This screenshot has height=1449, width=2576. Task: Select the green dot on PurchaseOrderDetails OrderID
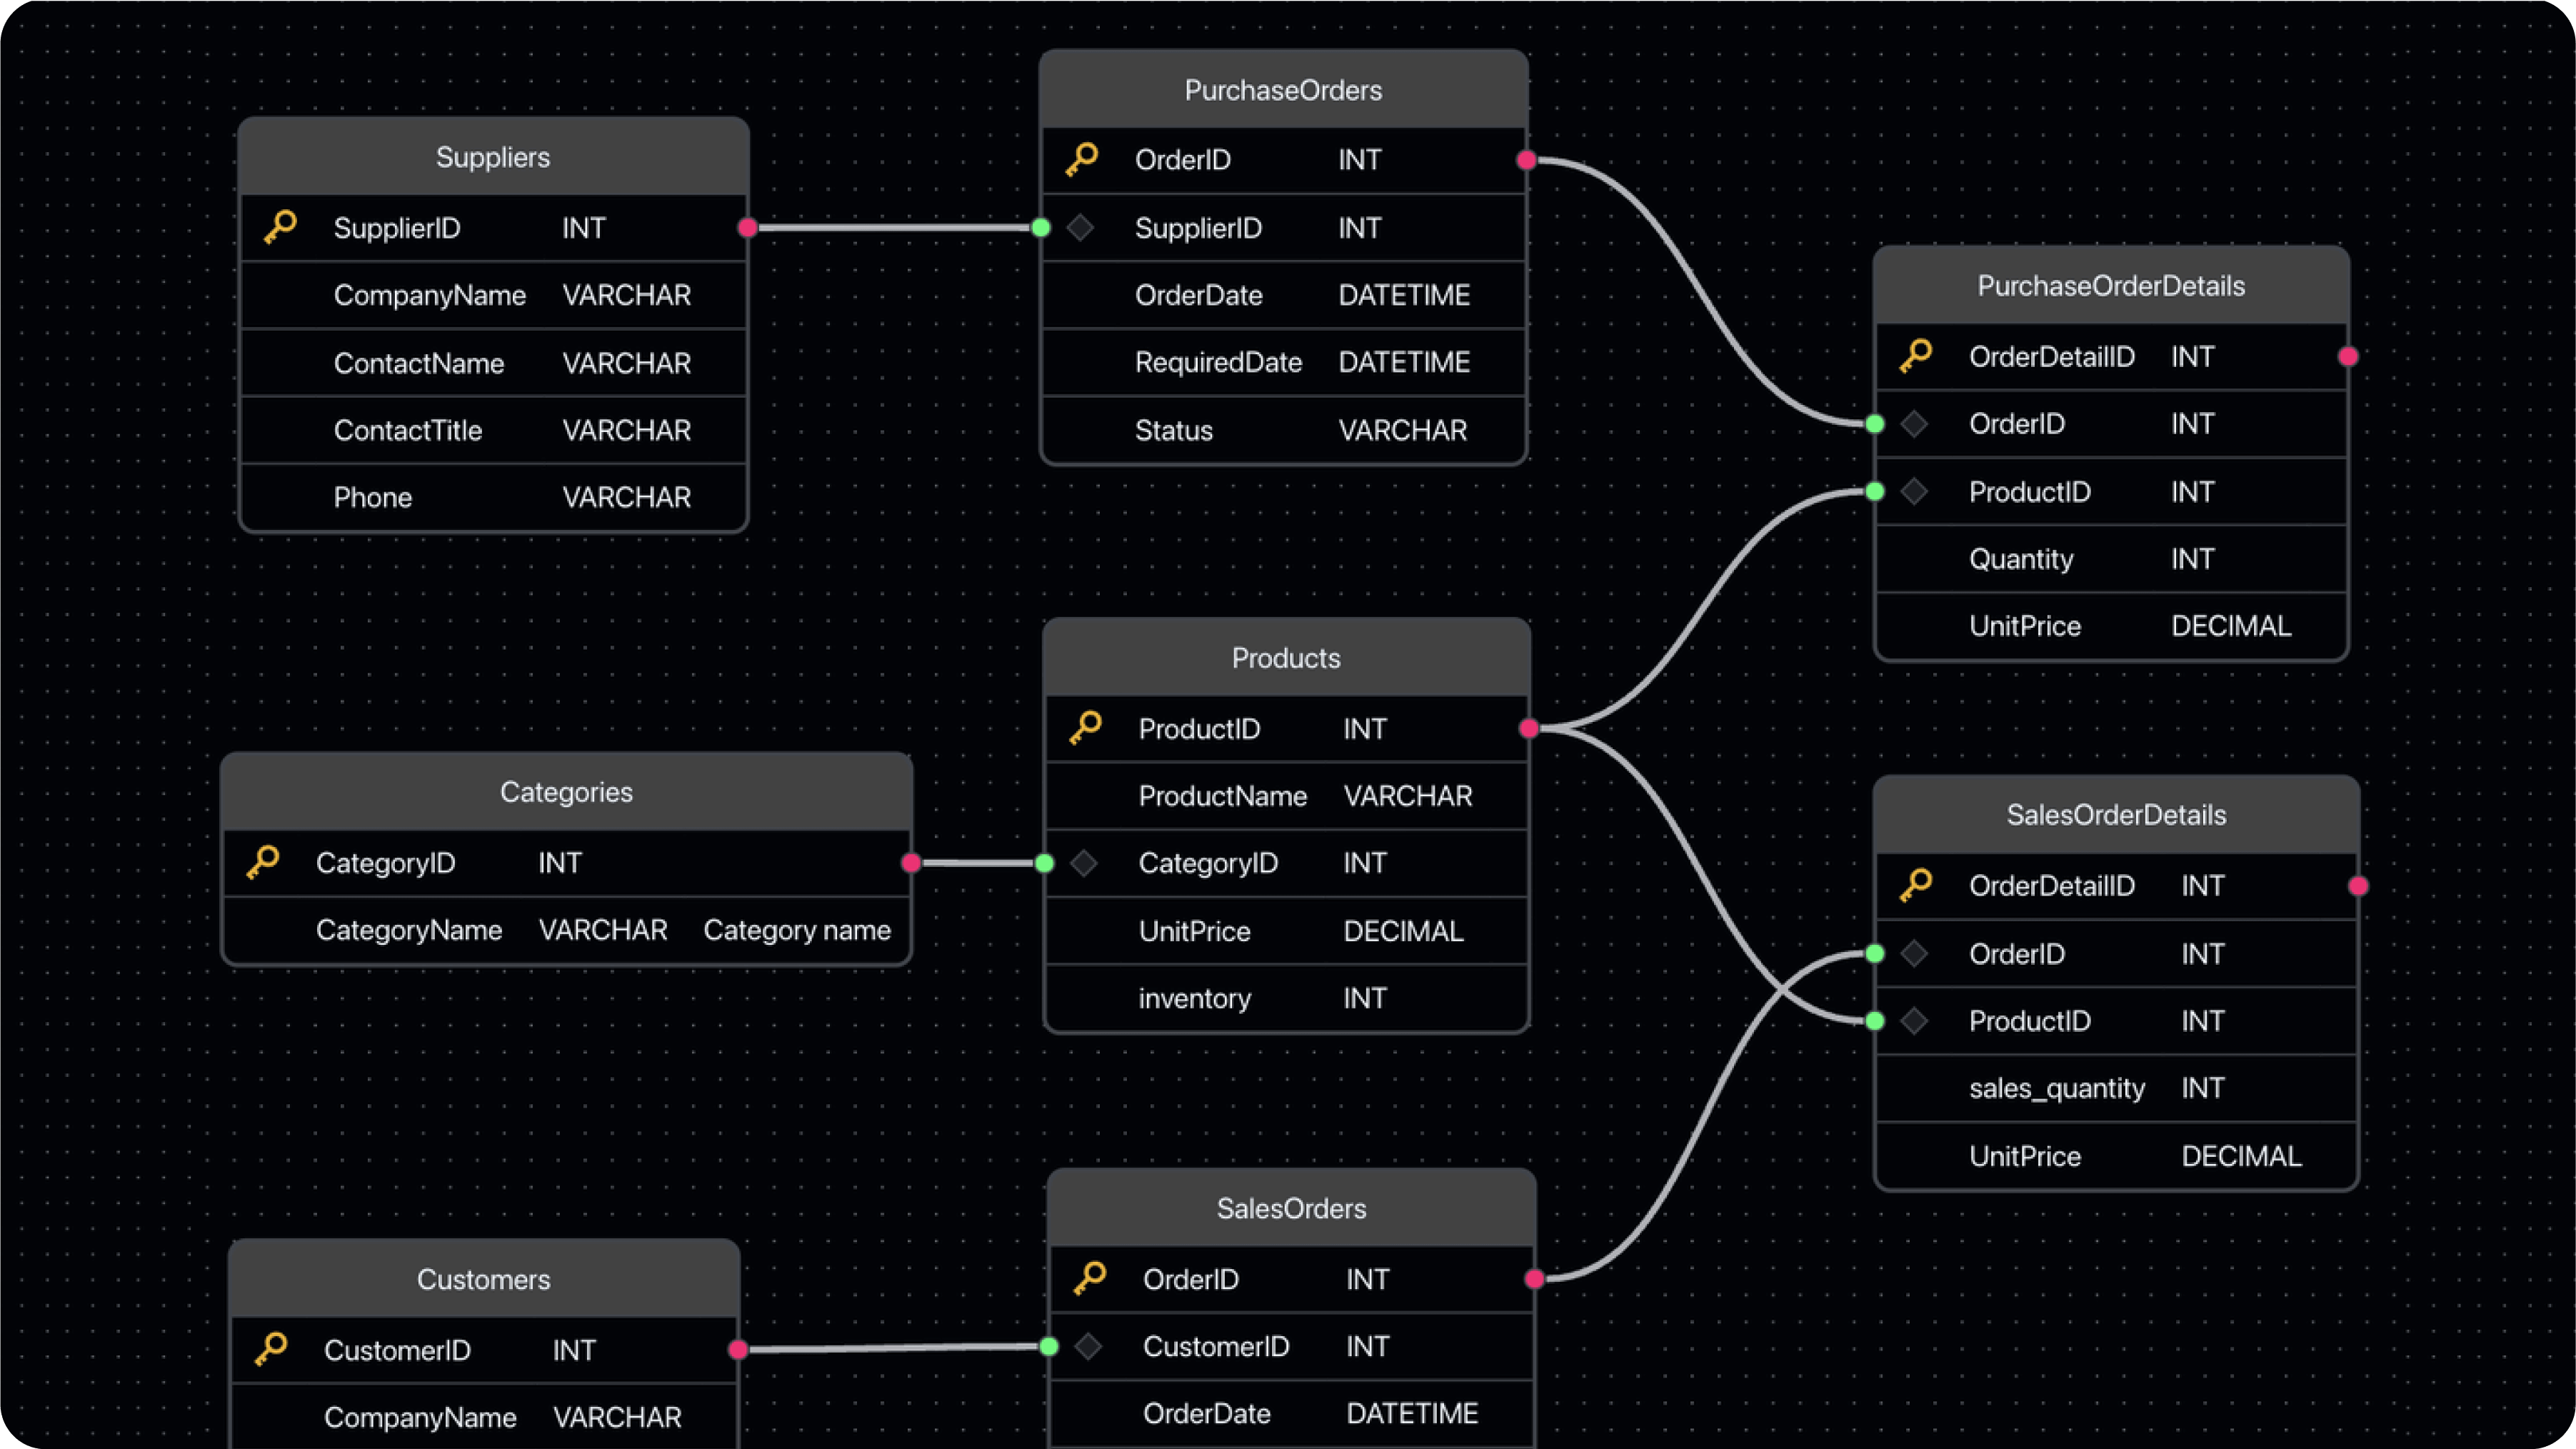coord(1875,424)
